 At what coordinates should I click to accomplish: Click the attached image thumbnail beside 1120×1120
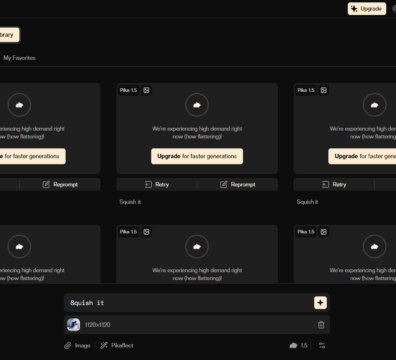pyautogui.click(x=73, y=325)
